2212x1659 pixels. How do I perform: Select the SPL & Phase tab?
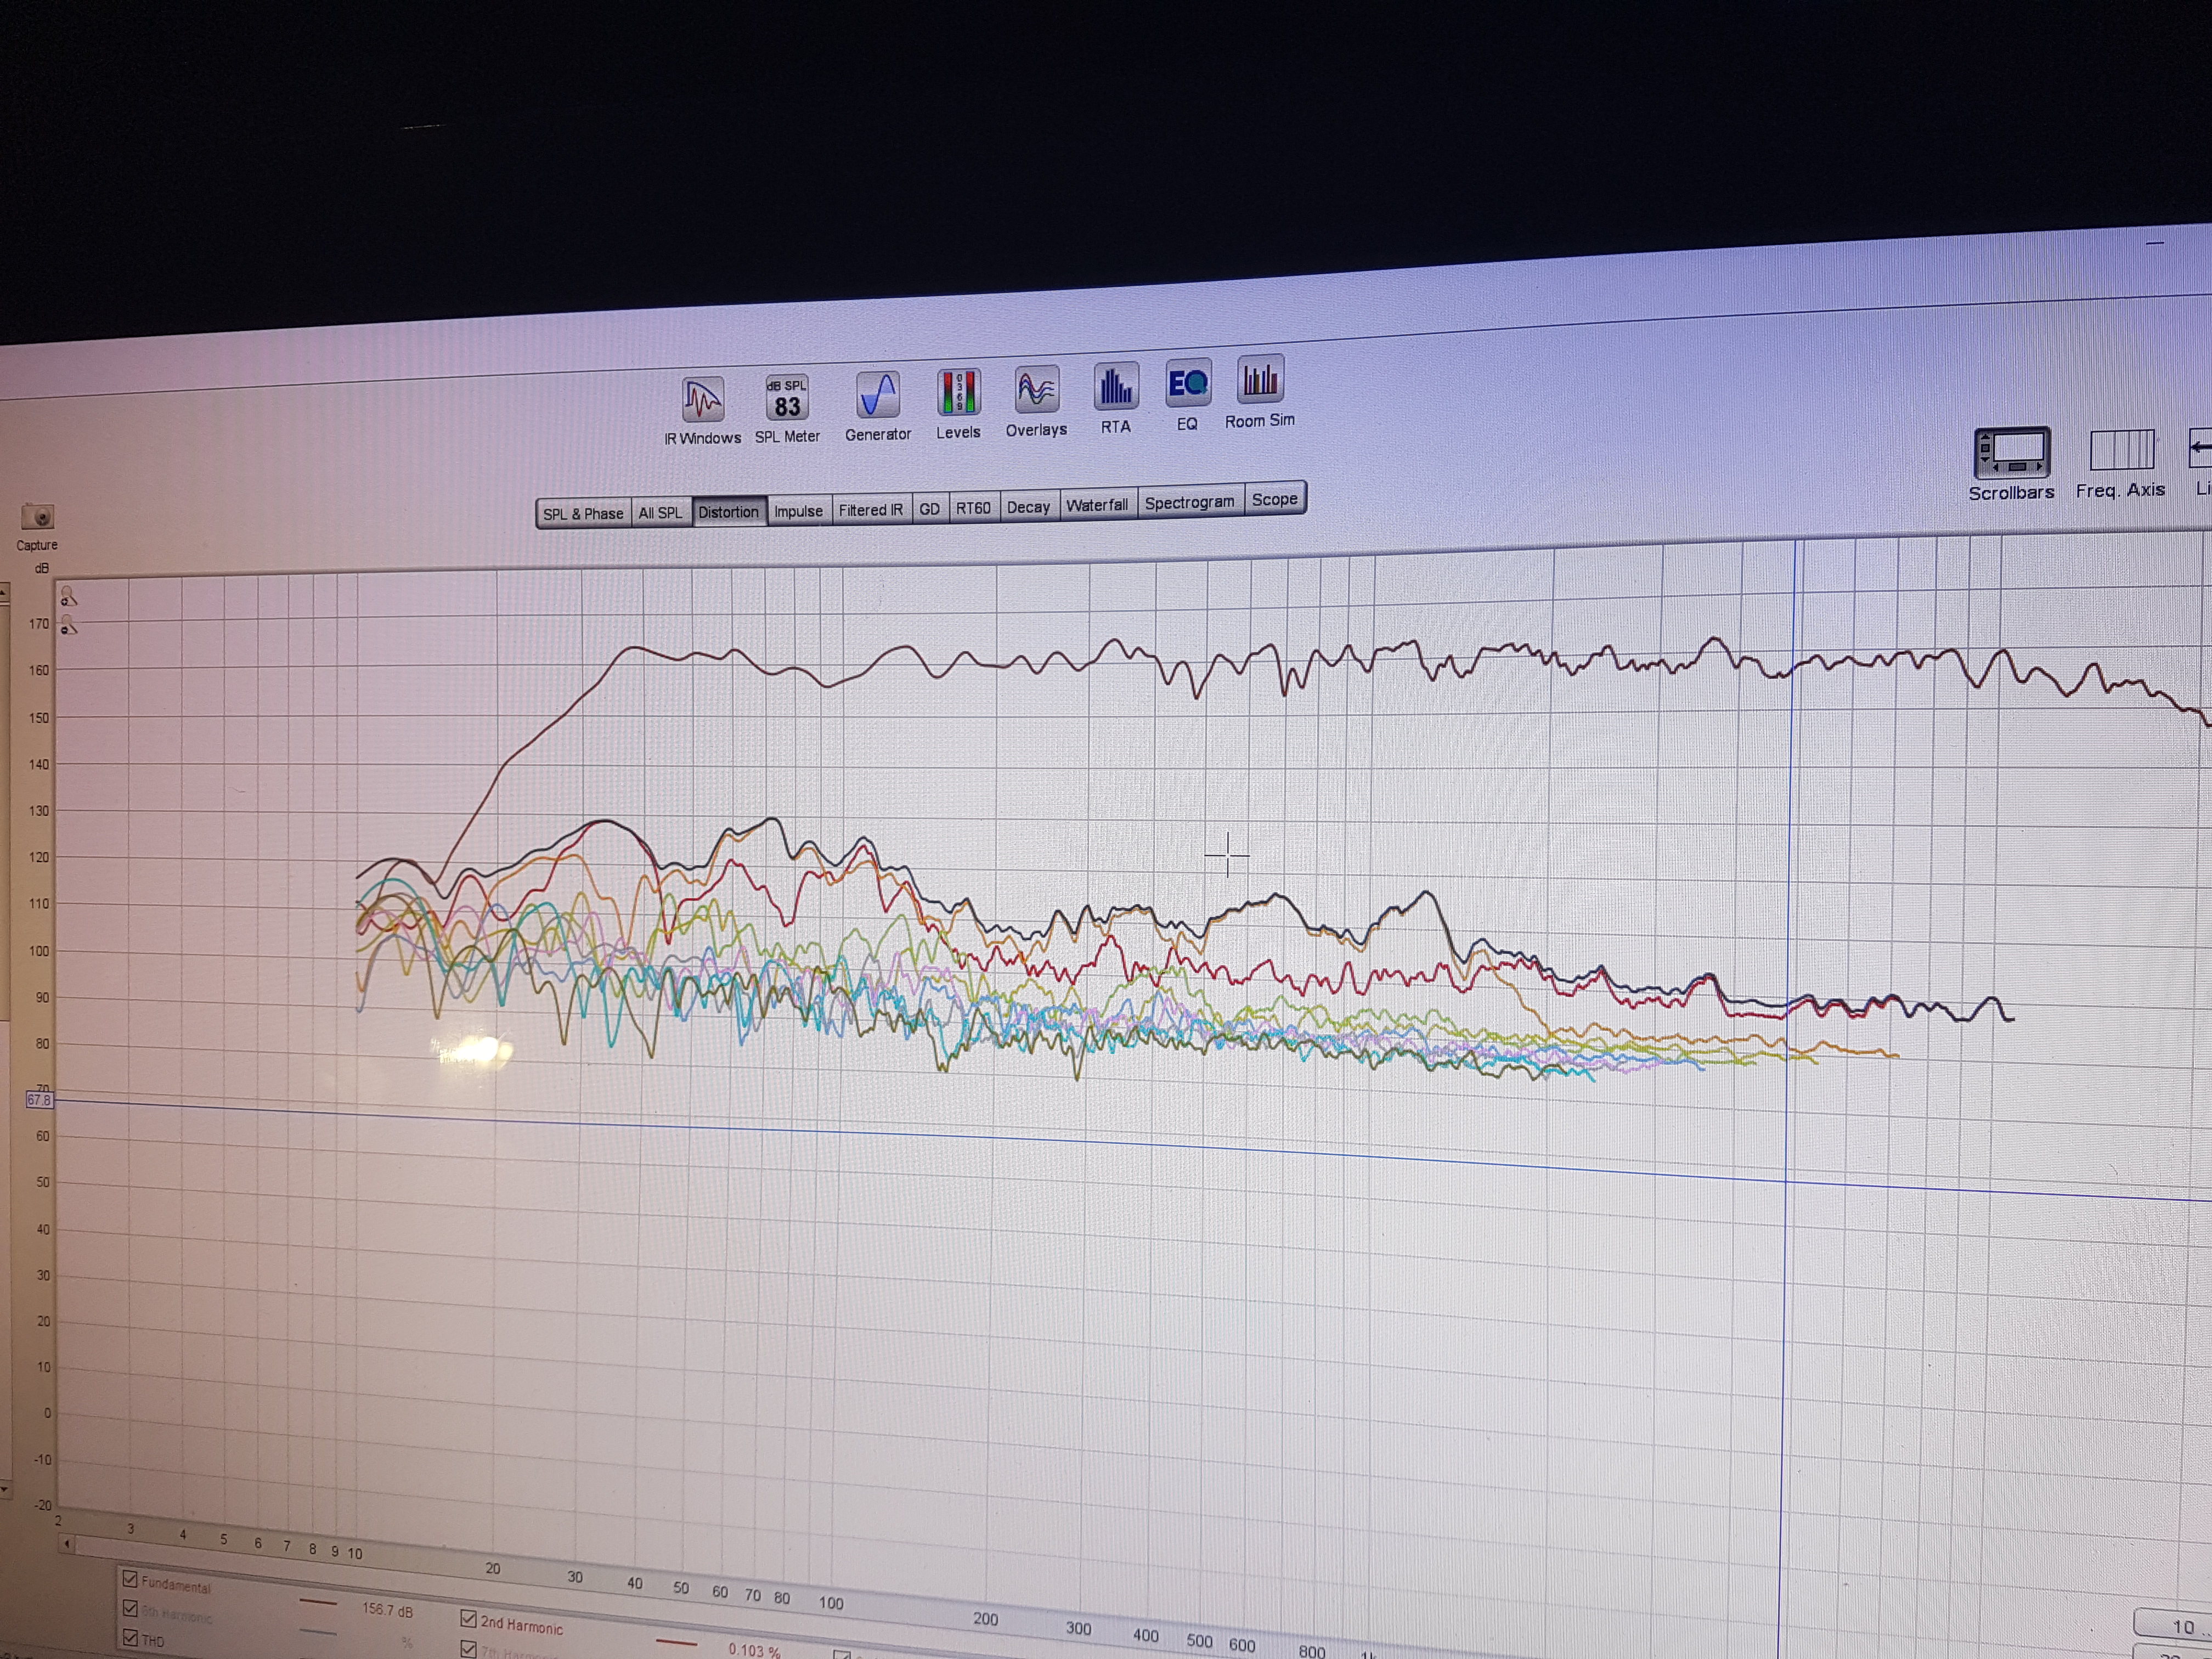583,514
